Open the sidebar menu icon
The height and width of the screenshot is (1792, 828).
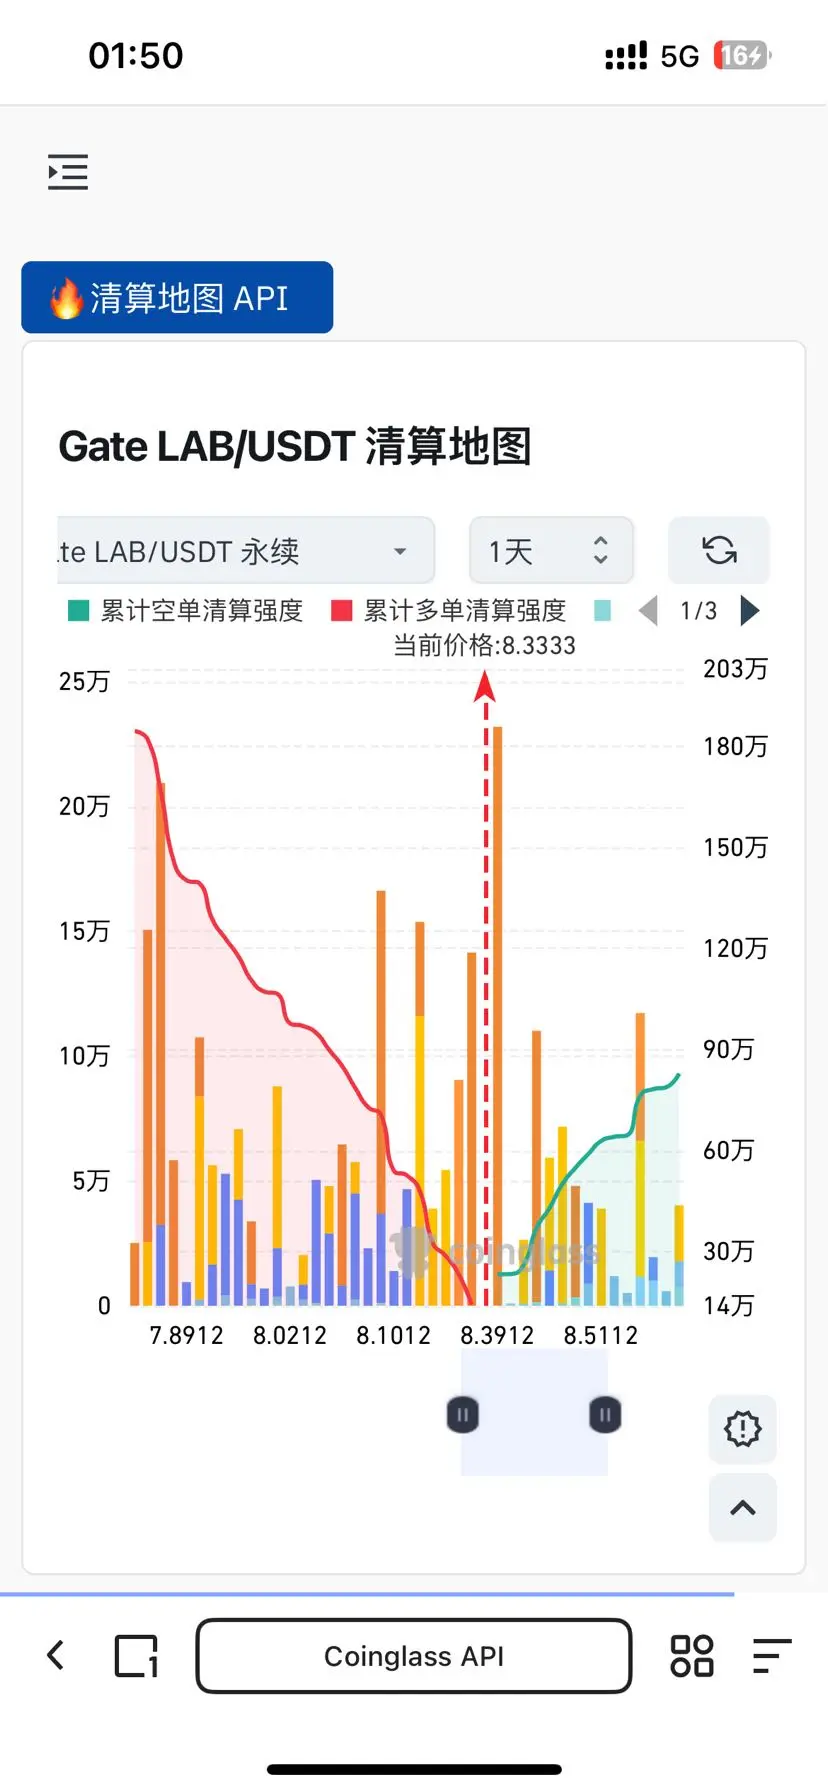coord(68,172)
